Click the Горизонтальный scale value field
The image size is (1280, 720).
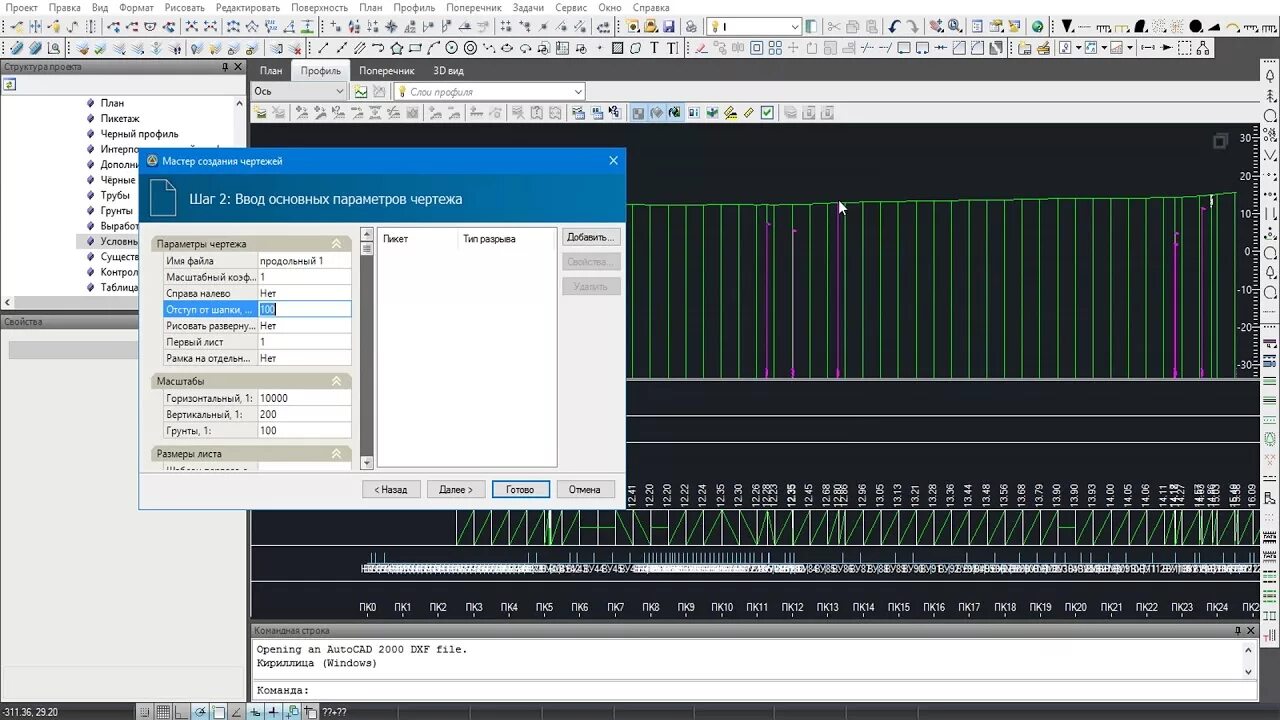304,398
